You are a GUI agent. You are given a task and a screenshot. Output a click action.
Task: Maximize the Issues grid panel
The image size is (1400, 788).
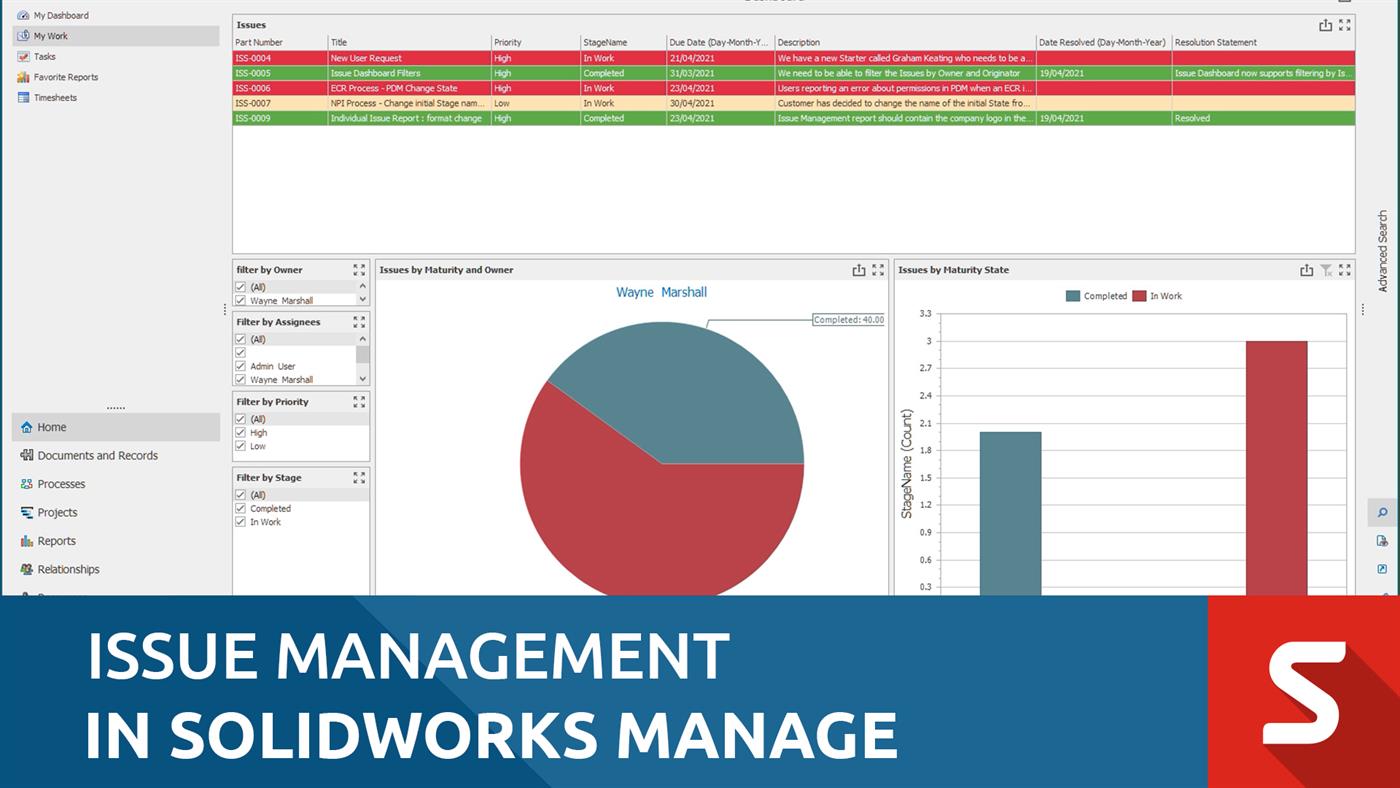pyautogui.click(x=1345, y=25)
